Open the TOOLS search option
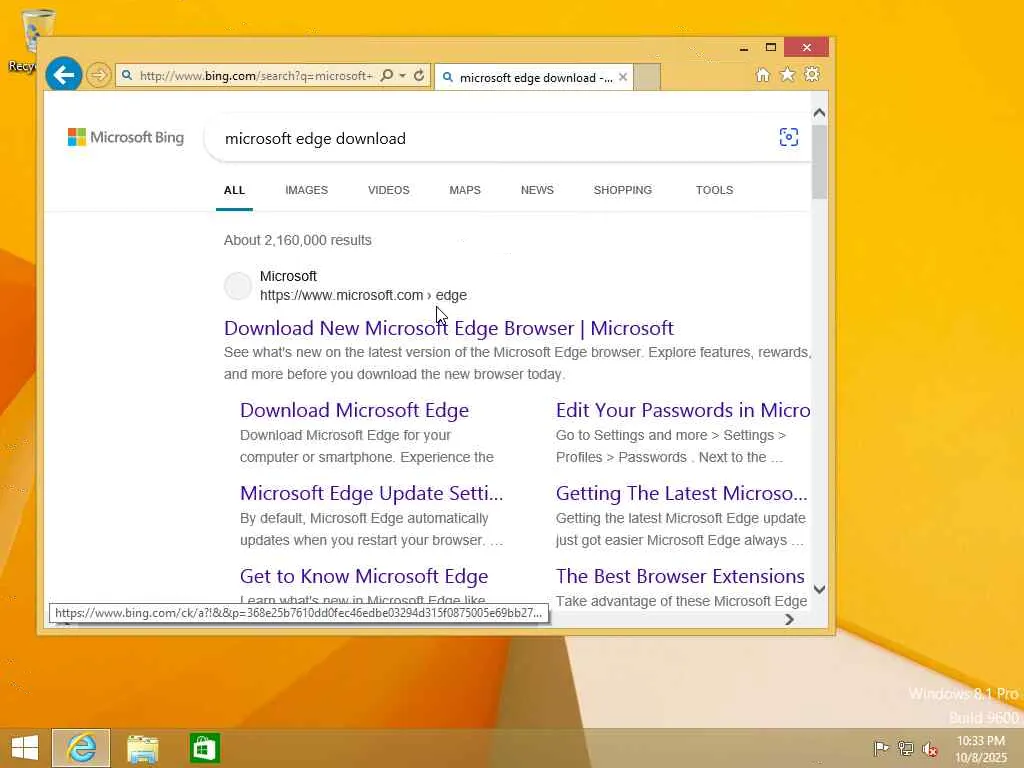1024x768 pixels. 714,190
